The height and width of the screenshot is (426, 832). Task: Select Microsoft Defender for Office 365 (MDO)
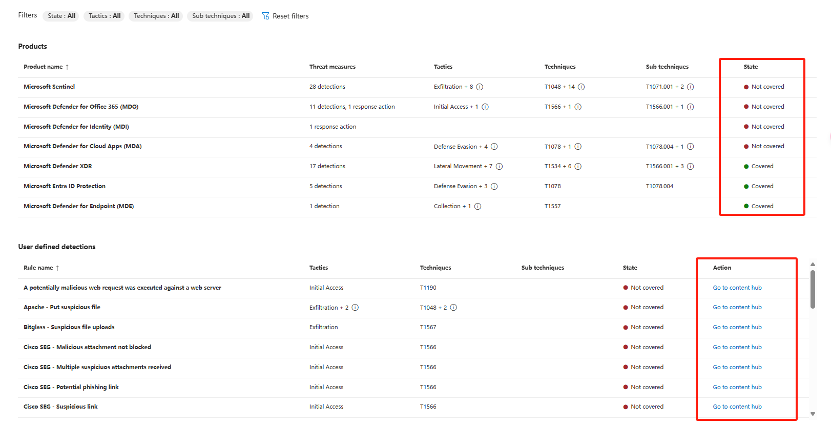[x=417, y=107]
